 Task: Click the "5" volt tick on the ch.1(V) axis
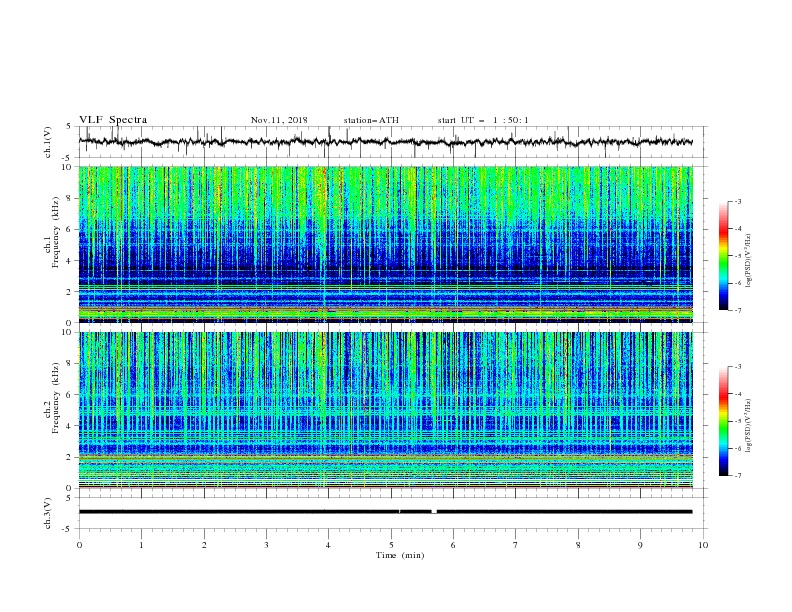coord(69,126)
